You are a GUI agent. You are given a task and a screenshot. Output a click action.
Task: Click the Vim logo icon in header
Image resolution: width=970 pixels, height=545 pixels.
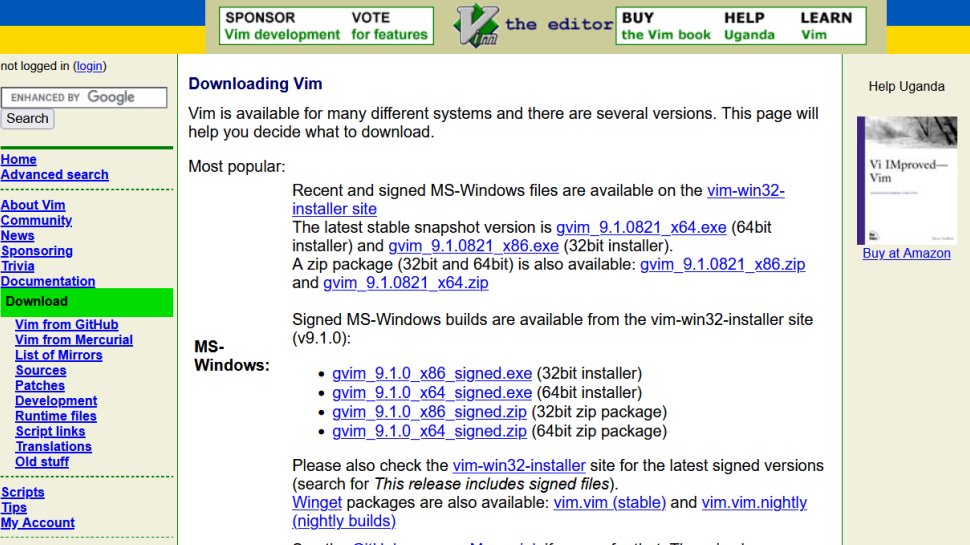click(x=475, y=25)
